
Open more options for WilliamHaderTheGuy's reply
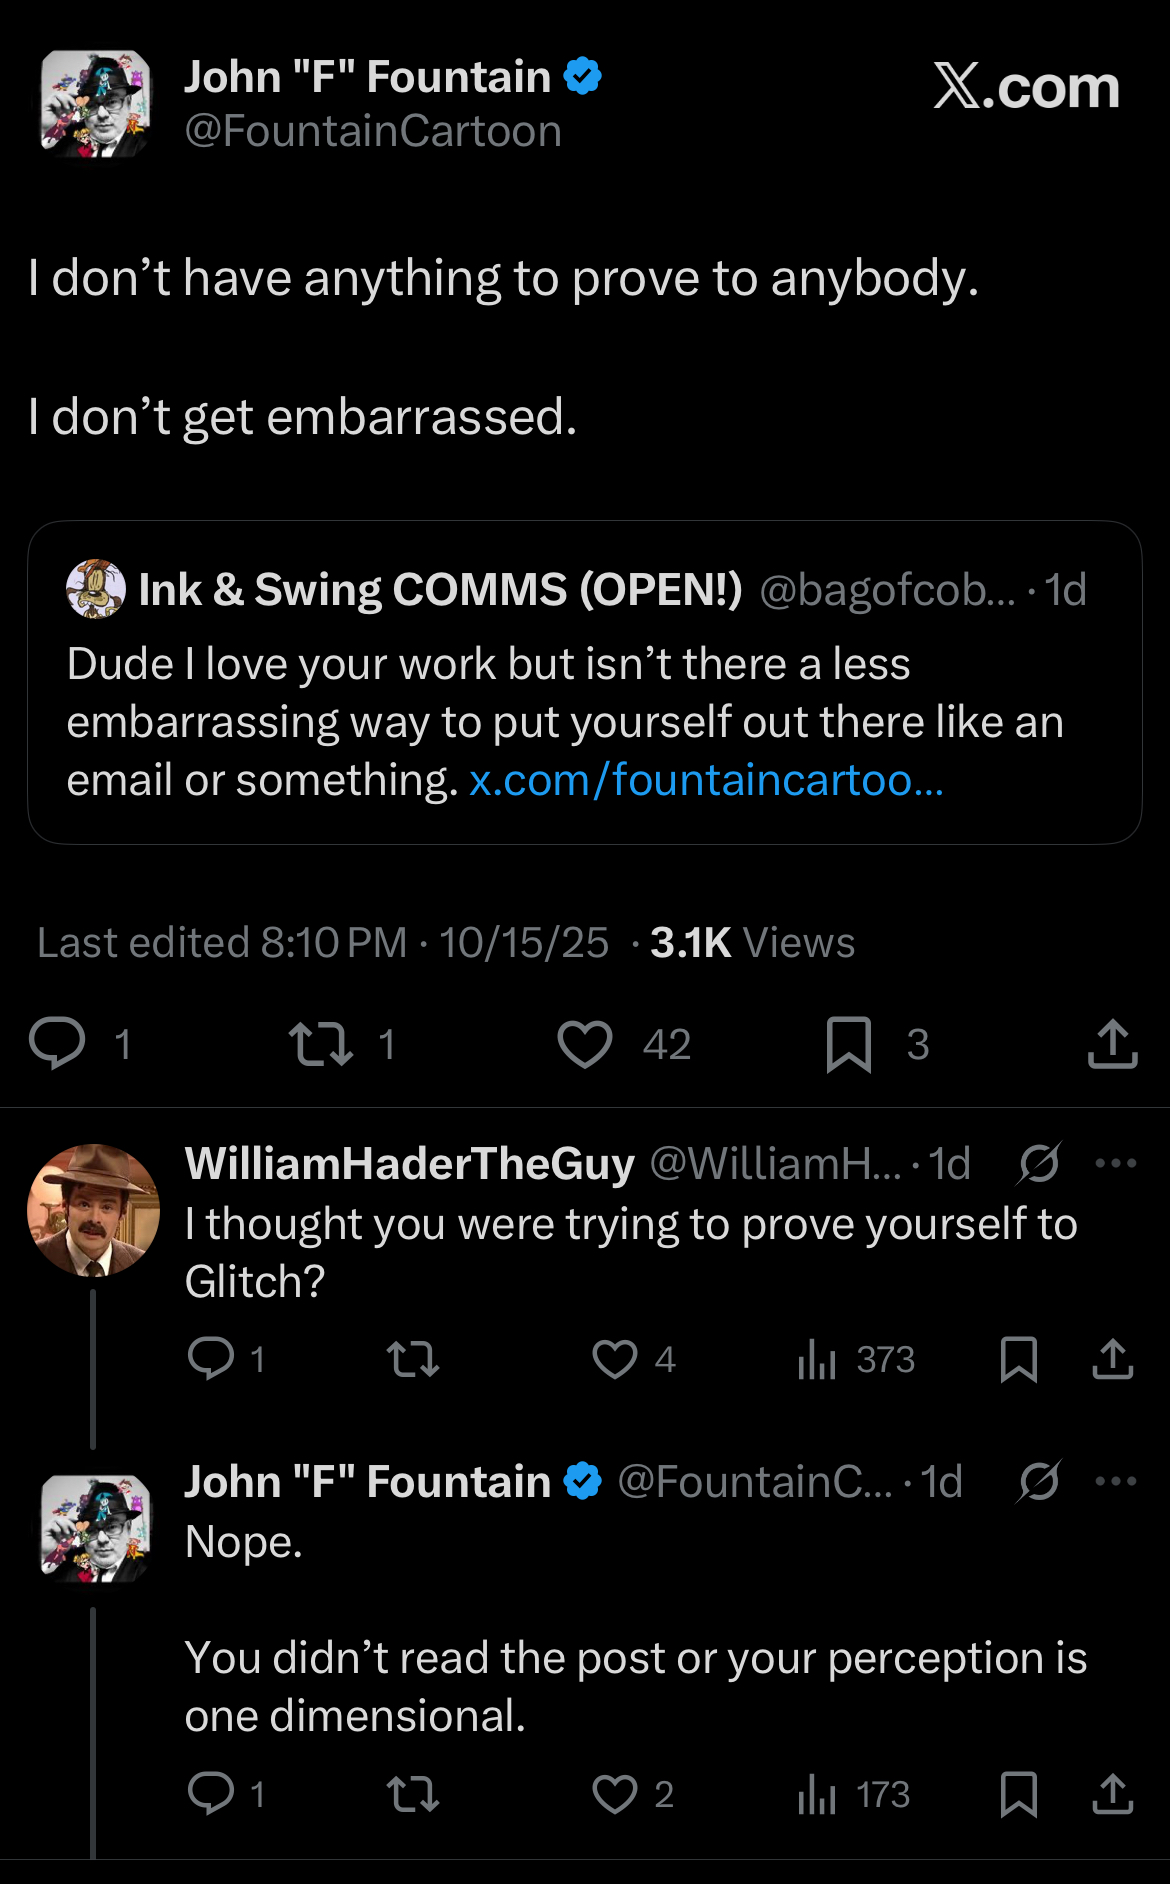tap(1115, 1163)
